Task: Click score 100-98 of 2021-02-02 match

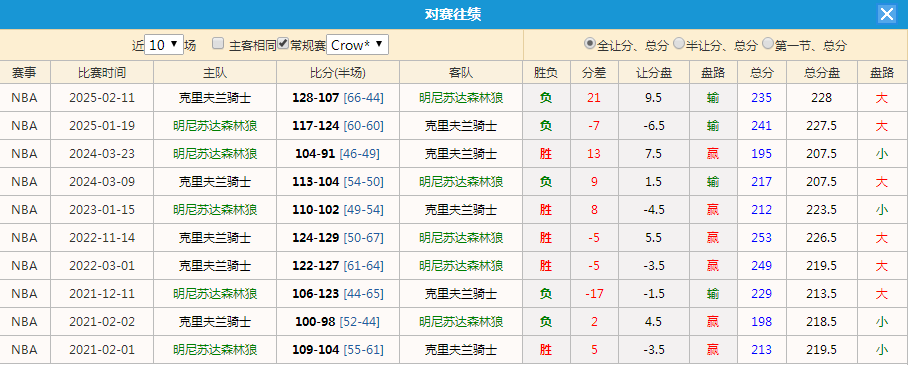Action: [315, 322]
